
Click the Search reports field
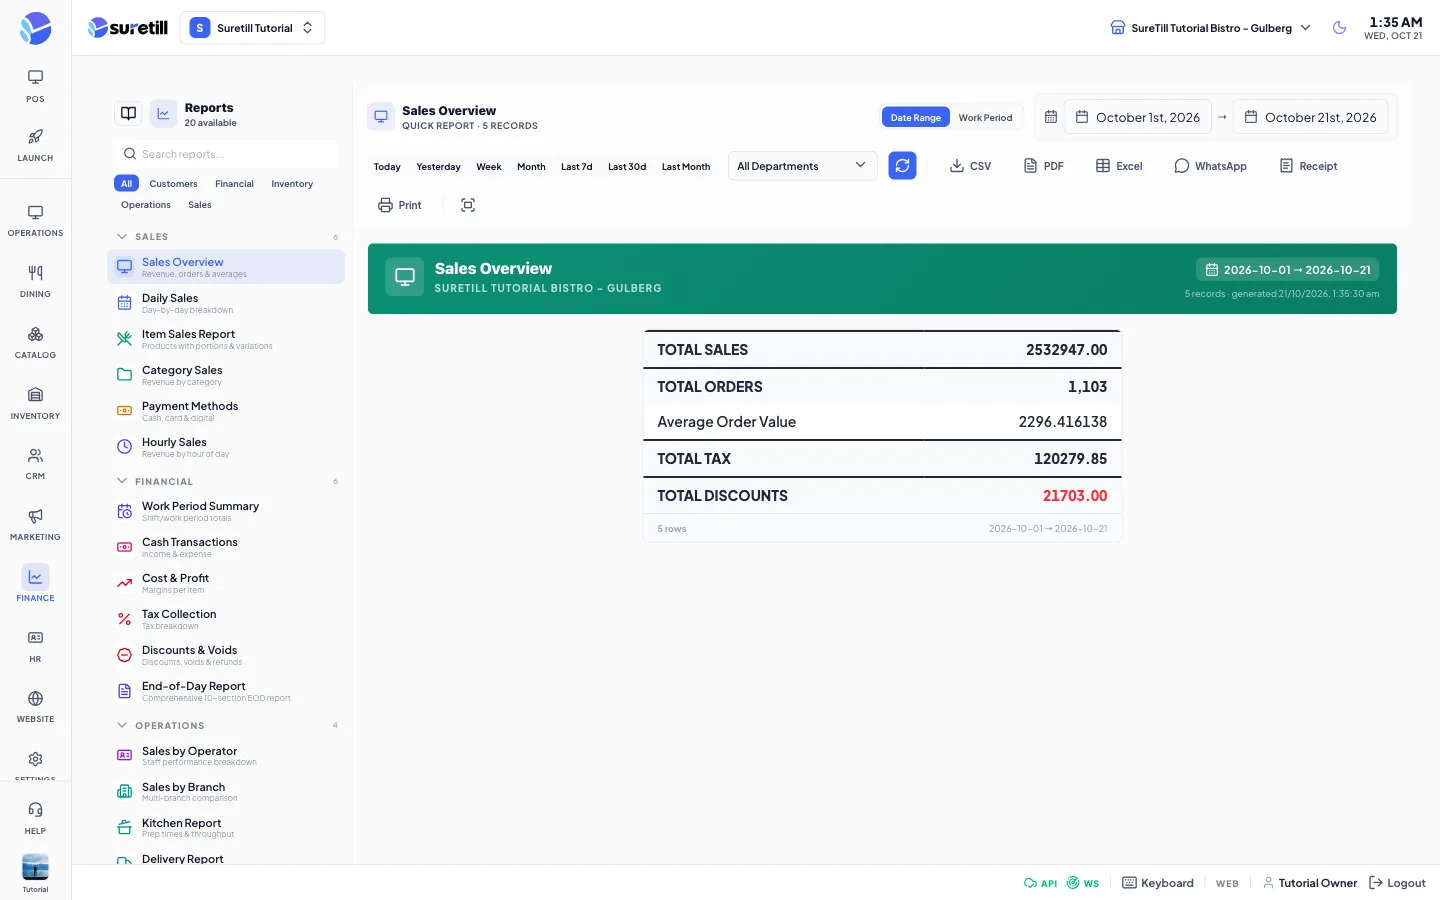click(226, 154)
